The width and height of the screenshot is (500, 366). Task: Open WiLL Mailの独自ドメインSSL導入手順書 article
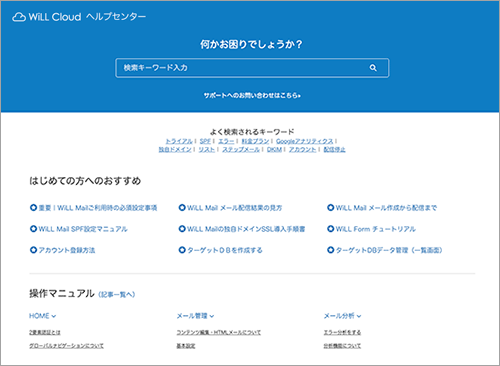[x=246, y=229]
